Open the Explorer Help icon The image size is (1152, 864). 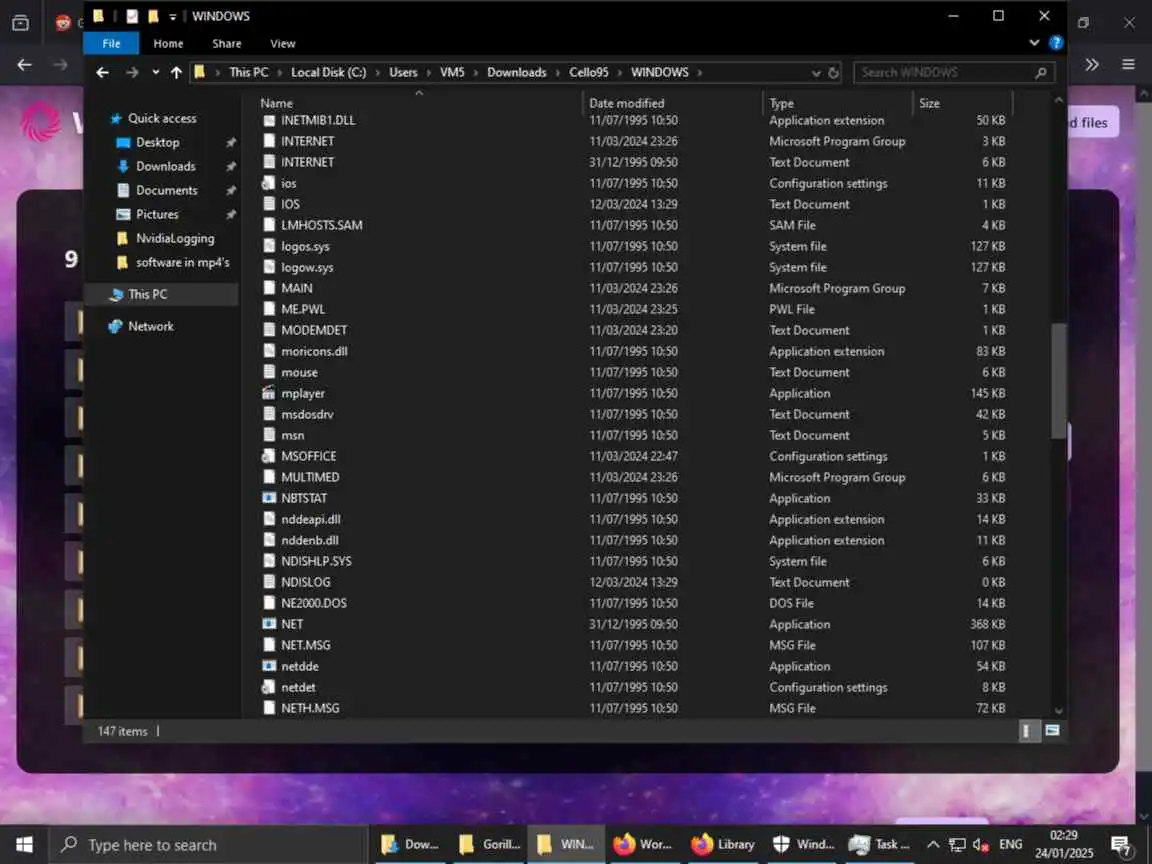pyautogui.click(x=1056, y=43)
